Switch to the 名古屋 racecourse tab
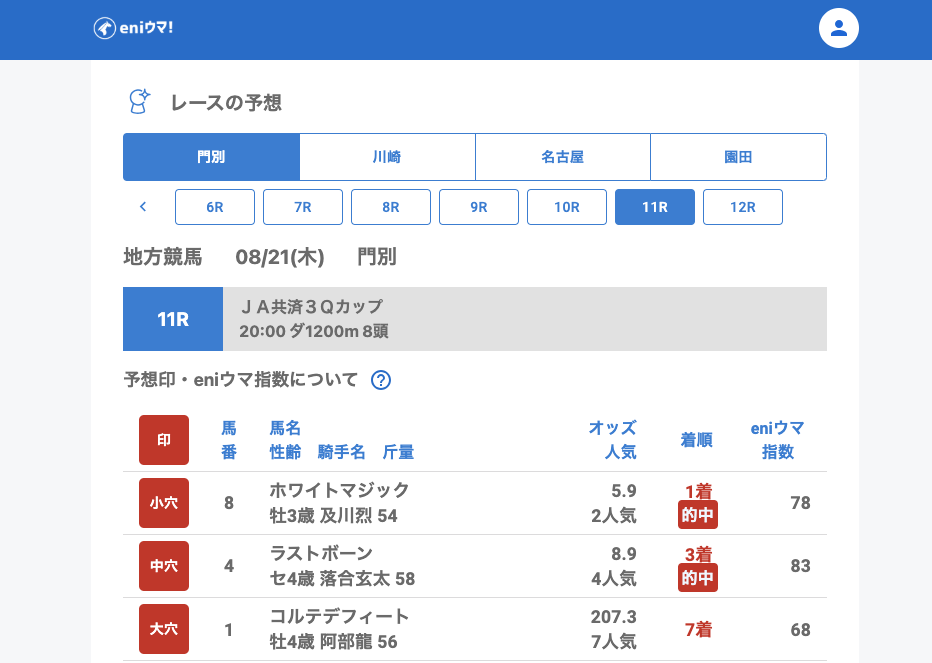Image resolution: width=932 pixels, height=663 pixels. click(562, 157)
